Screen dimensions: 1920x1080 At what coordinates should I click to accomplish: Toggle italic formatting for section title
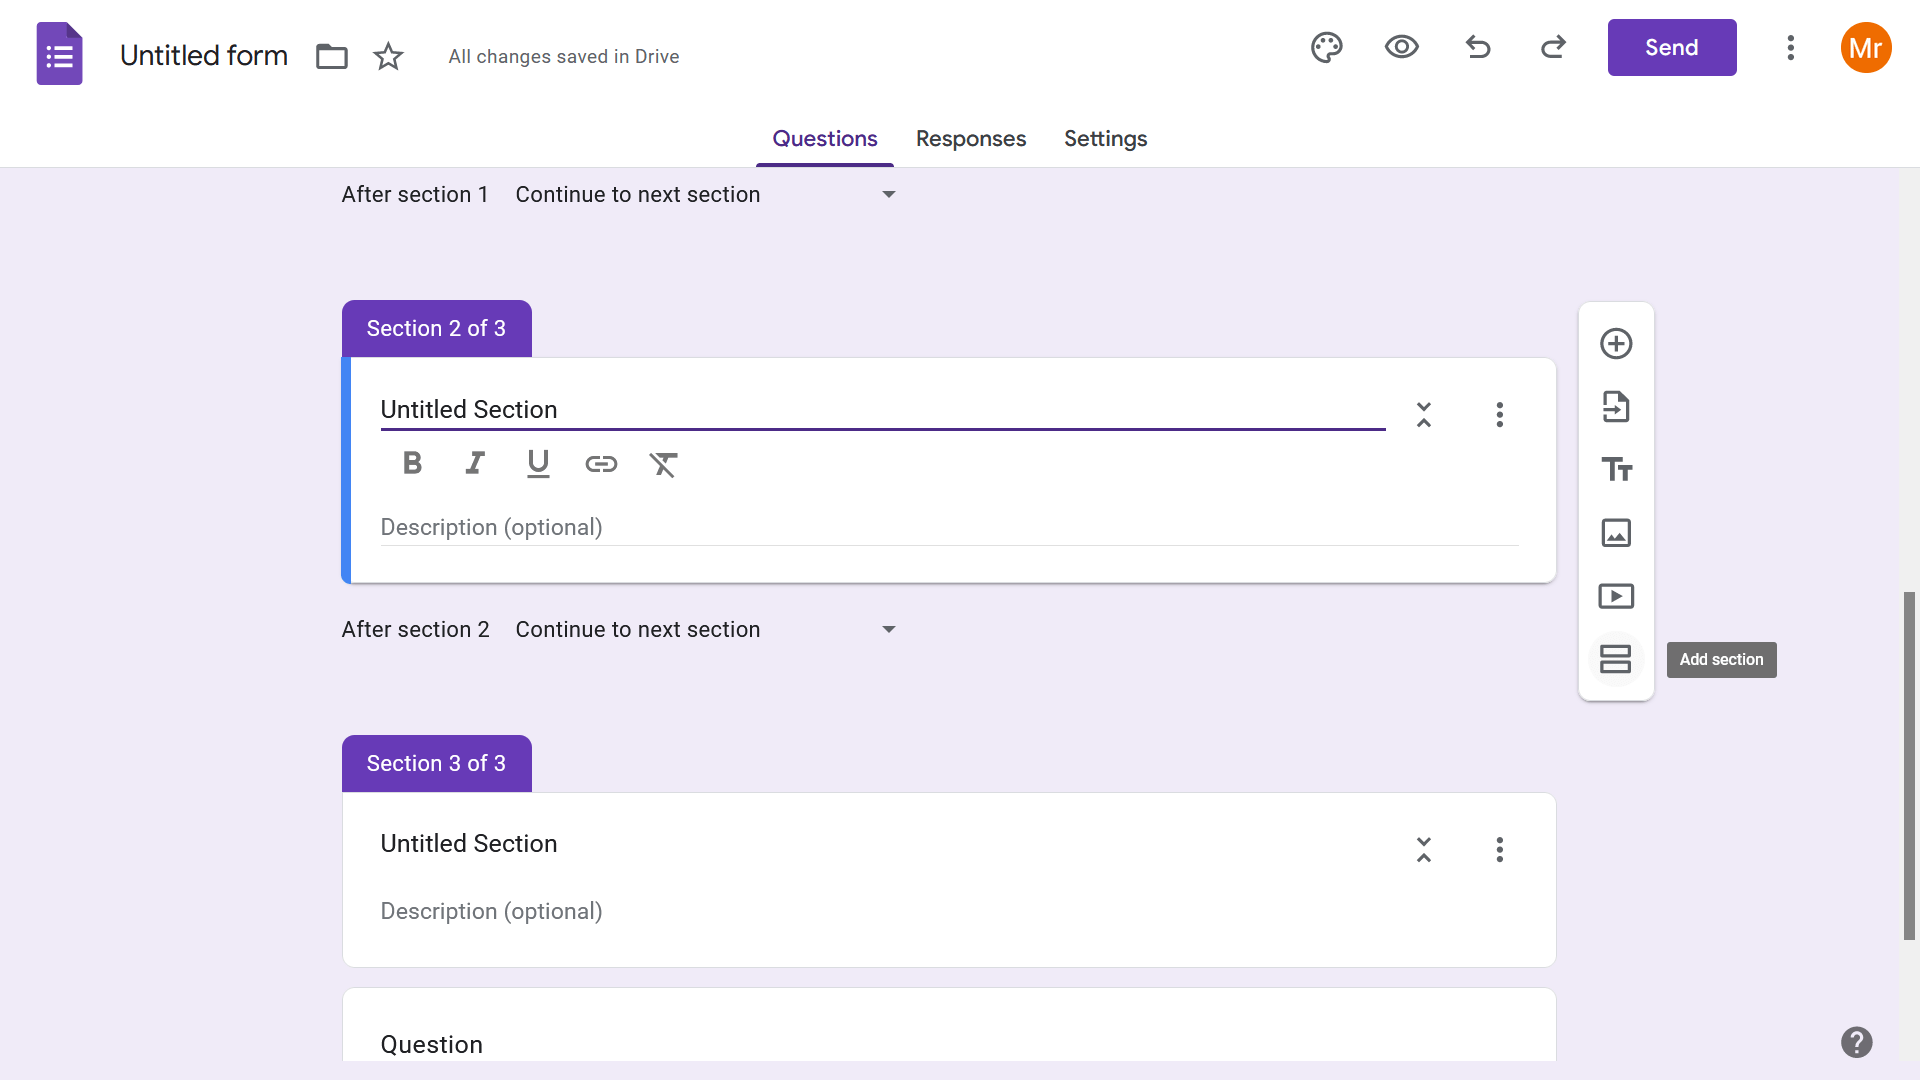(475, 463)
